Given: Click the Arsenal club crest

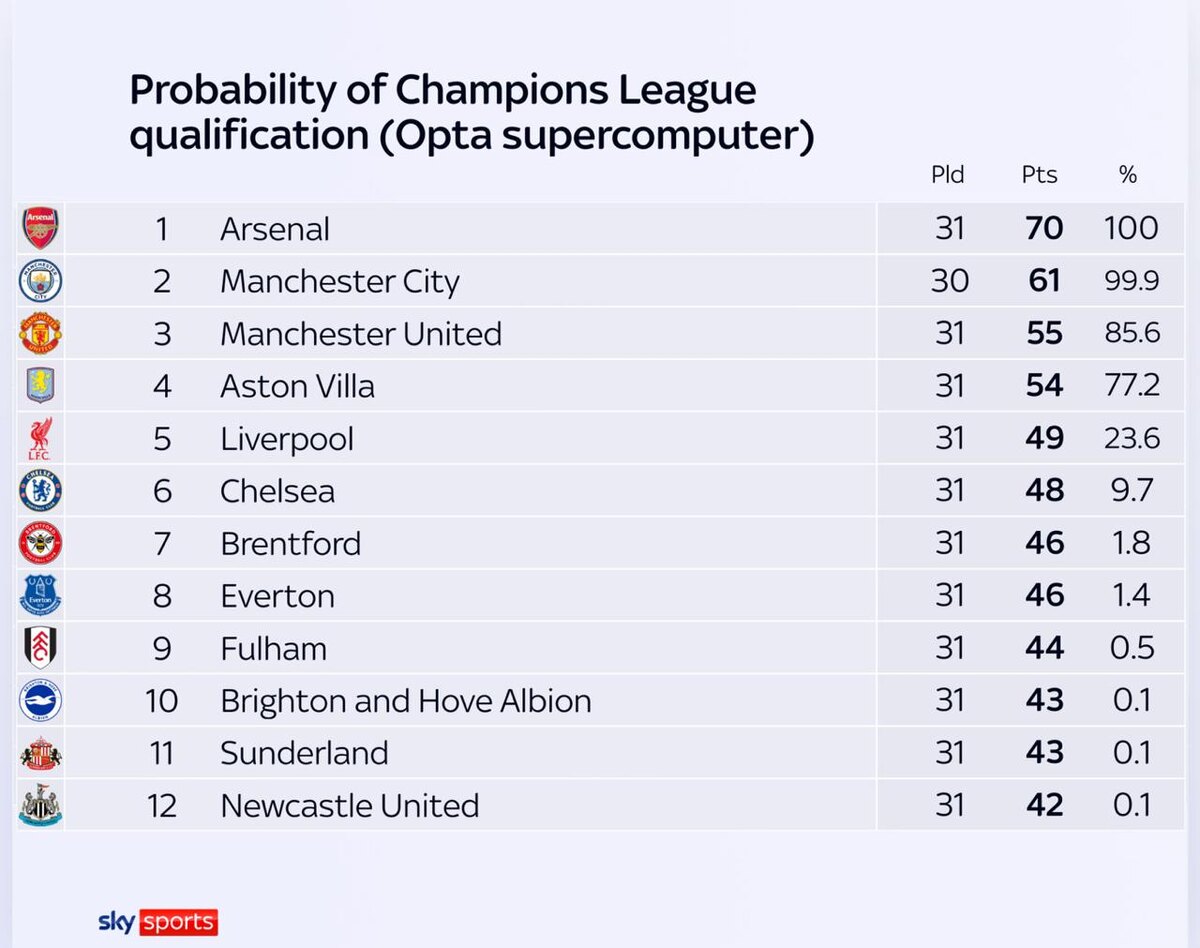Looking at the screenshot, I should 41,229.
